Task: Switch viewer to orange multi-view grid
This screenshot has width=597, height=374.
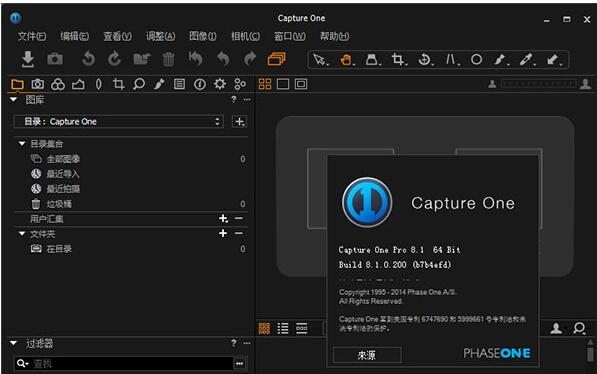Action: [x=265, y=84]
